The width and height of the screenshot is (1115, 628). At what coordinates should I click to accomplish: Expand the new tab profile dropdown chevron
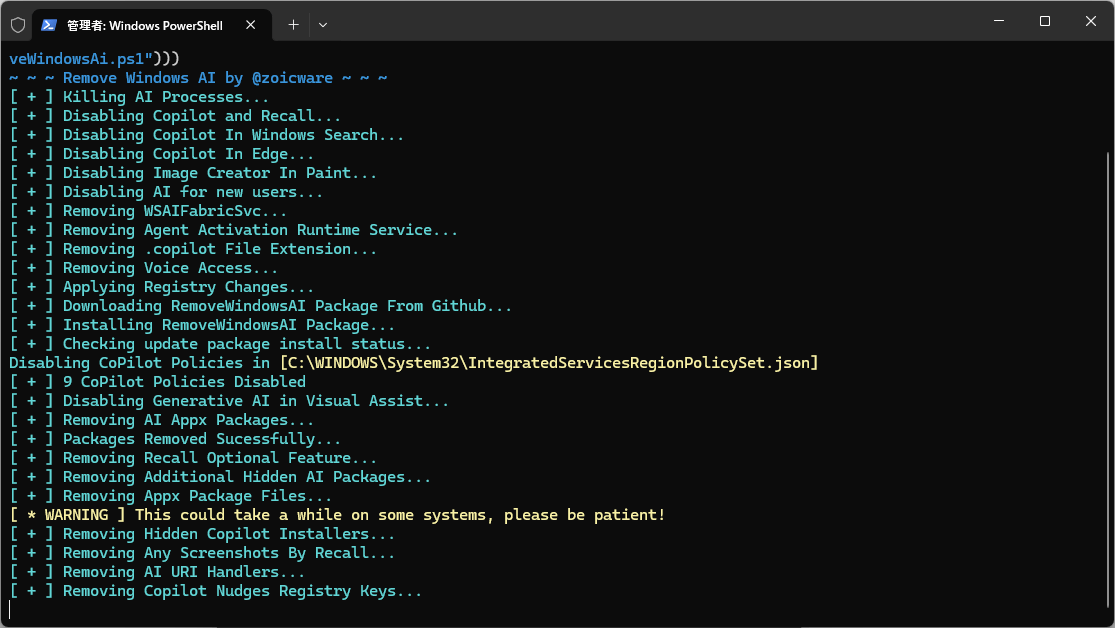[x=323, y=25]
